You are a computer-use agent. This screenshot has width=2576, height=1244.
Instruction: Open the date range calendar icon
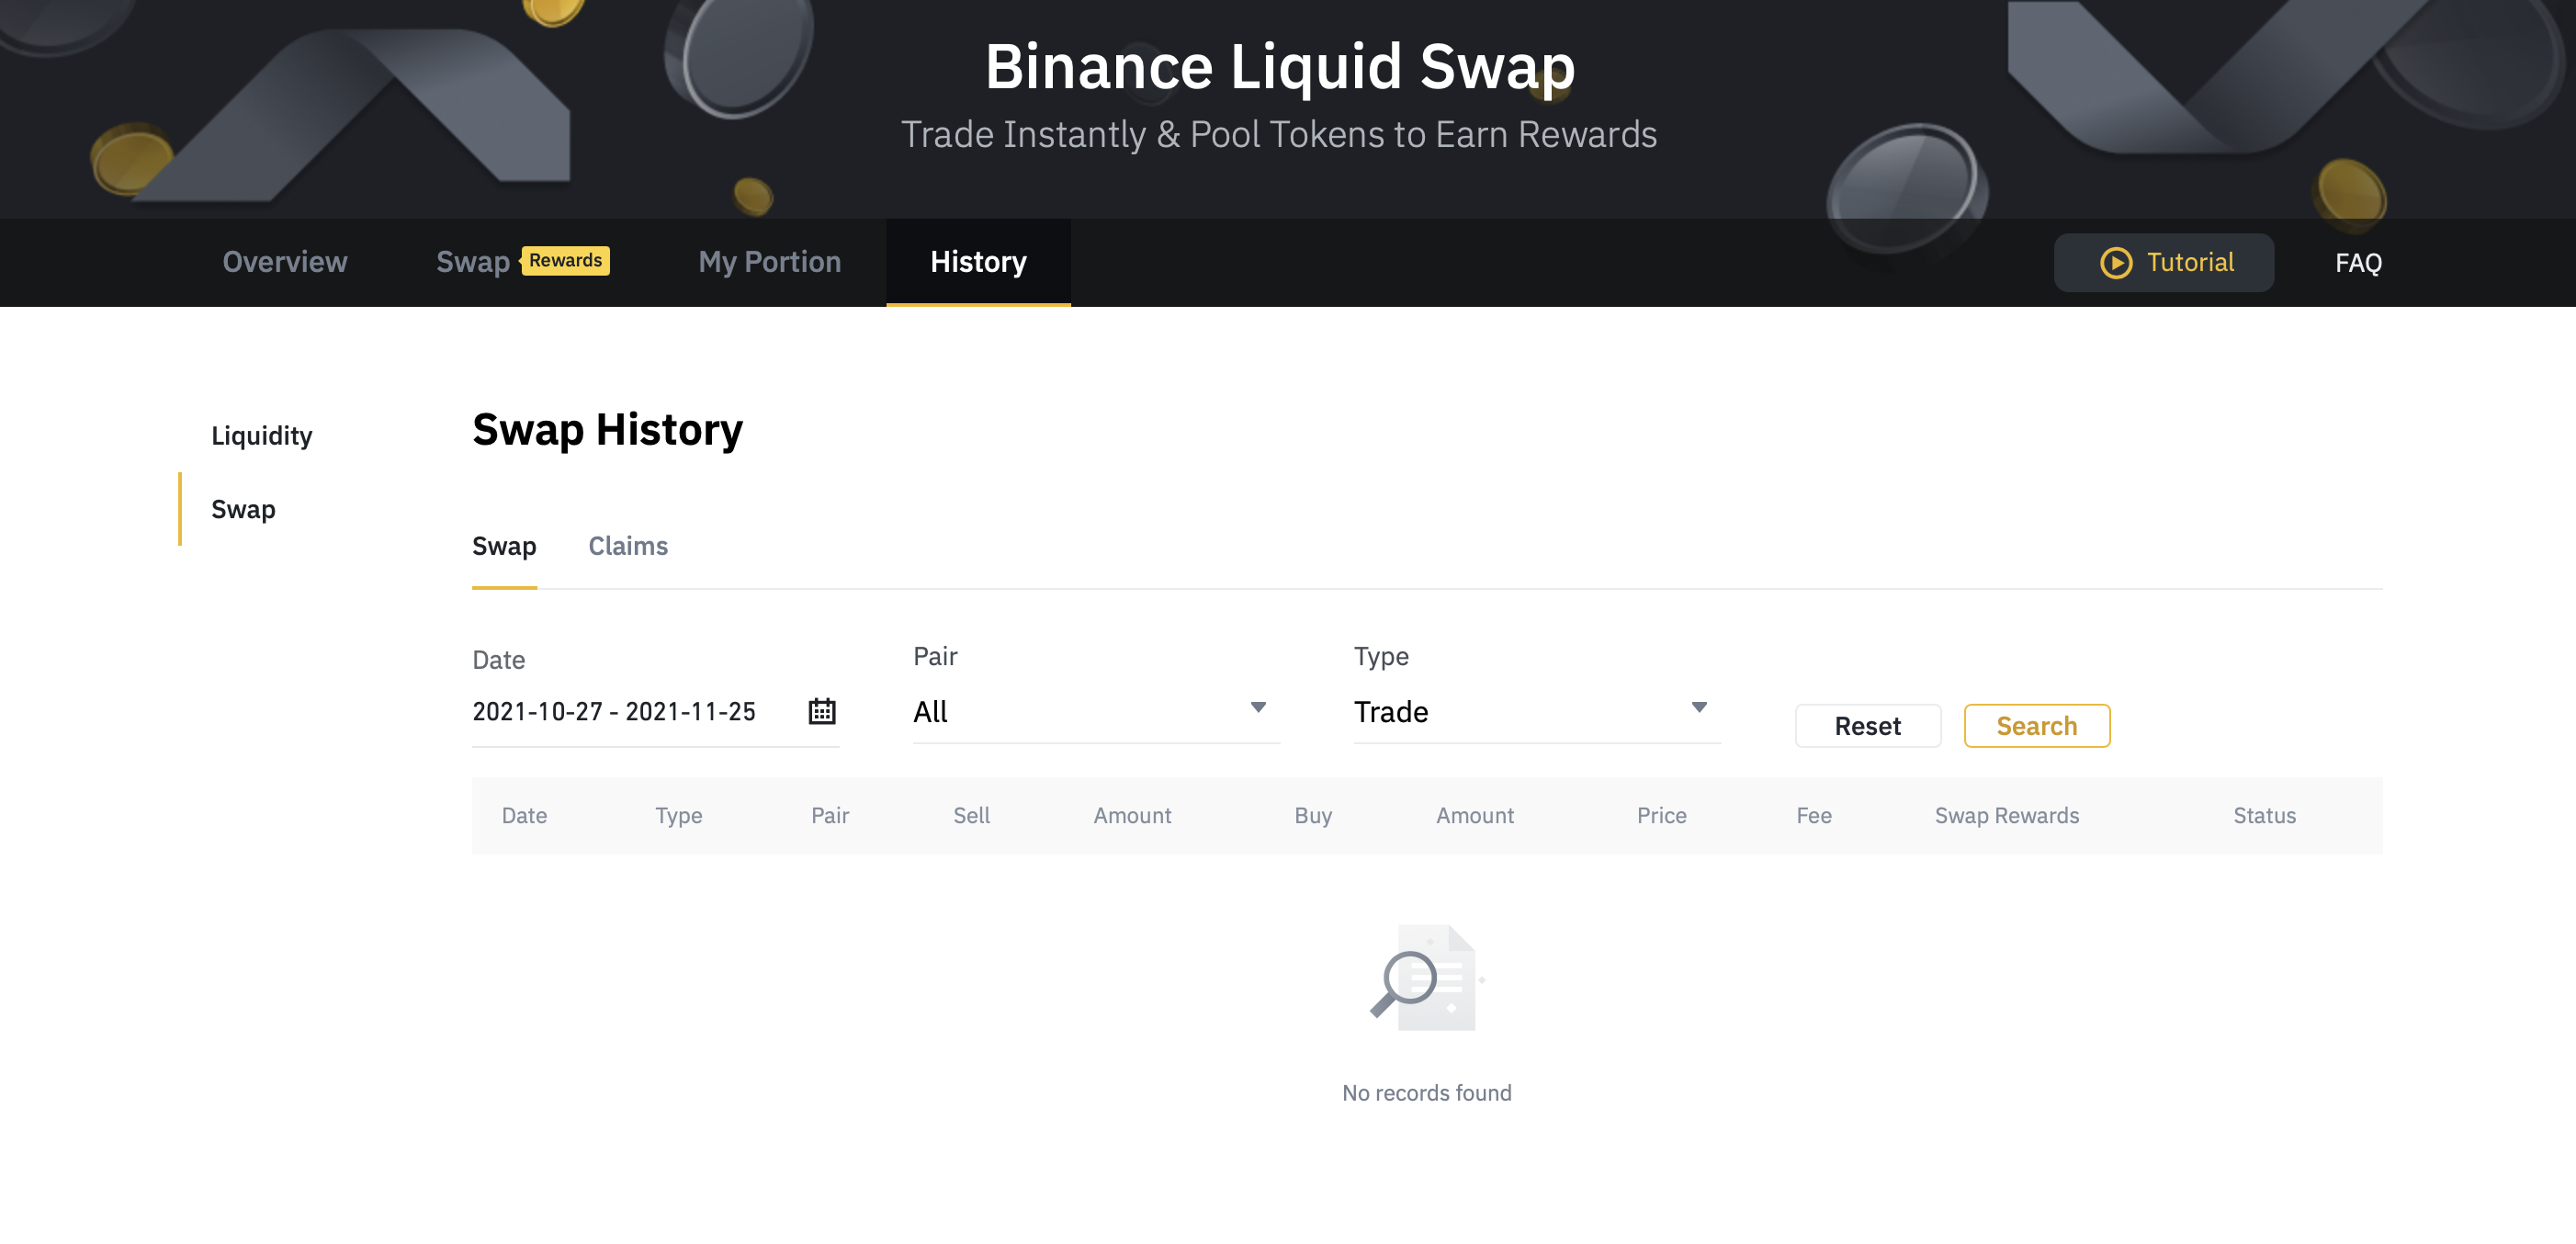(821, 711)
